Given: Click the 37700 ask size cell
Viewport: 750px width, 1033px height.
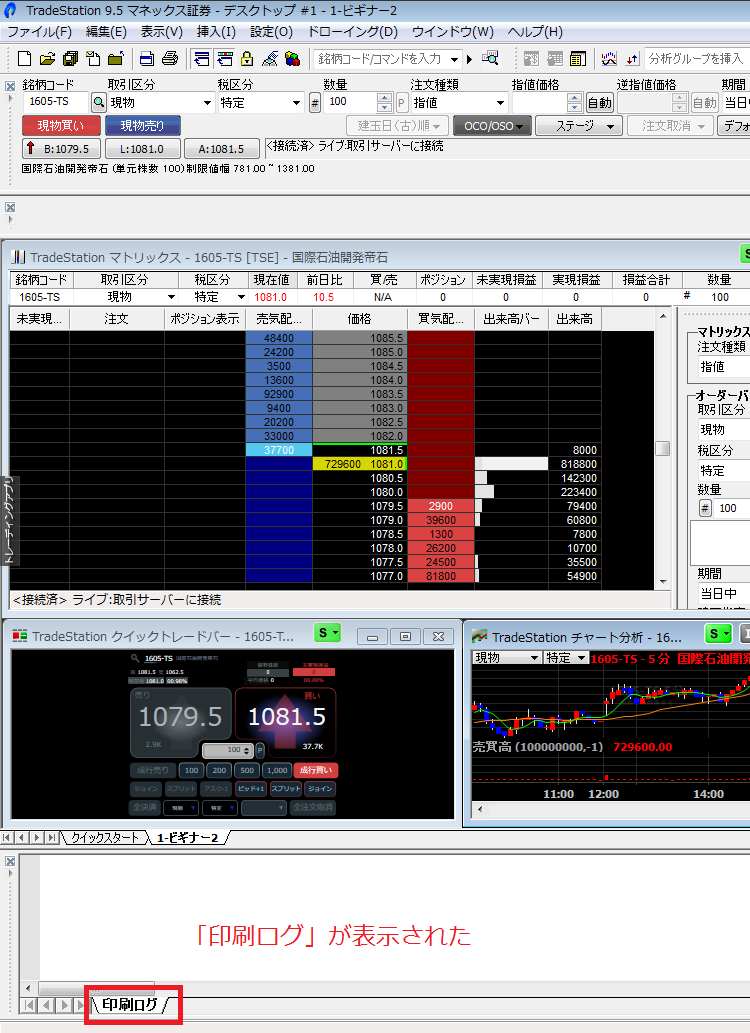Looking at the screenshot, I should (x=279, y=450).
